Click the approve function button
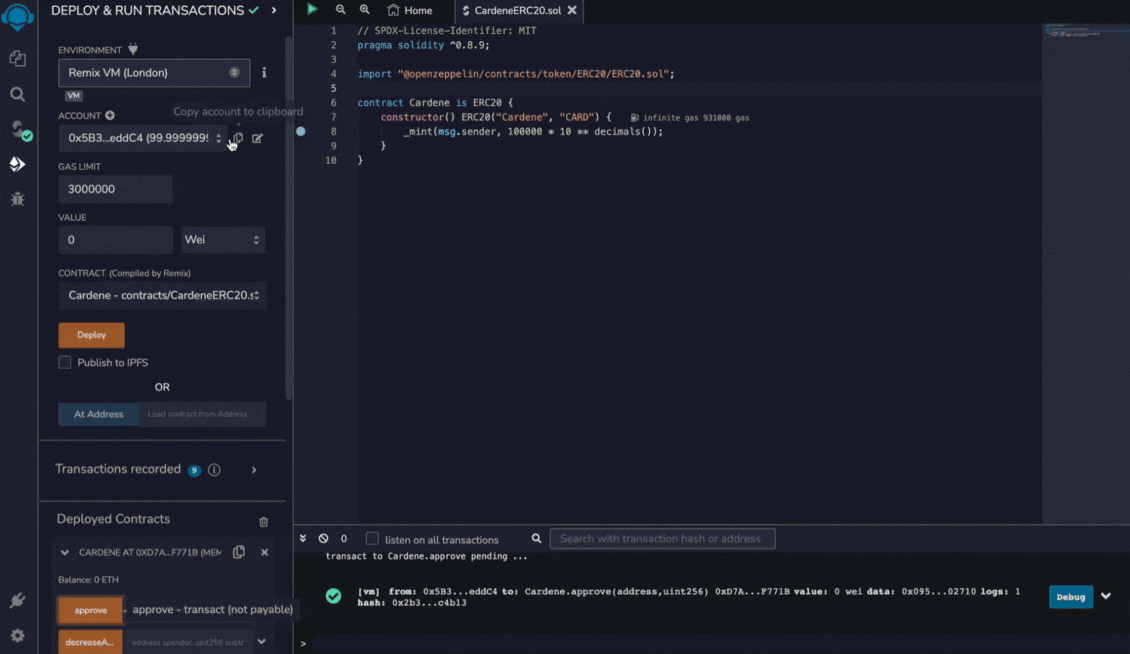Screen dimensions: 1130x654 [x=91, y=610]
